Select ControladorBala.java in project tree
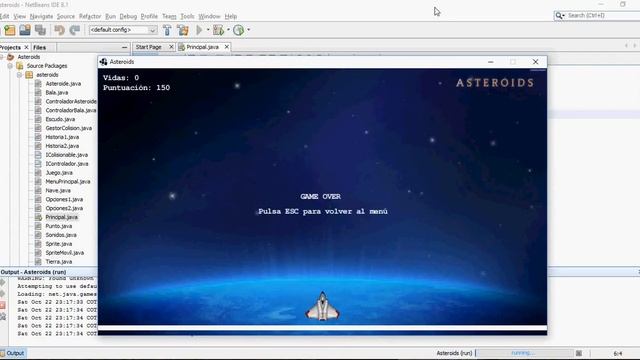Image resolution: width=640 pixels, height=360 pixels. 71,110
